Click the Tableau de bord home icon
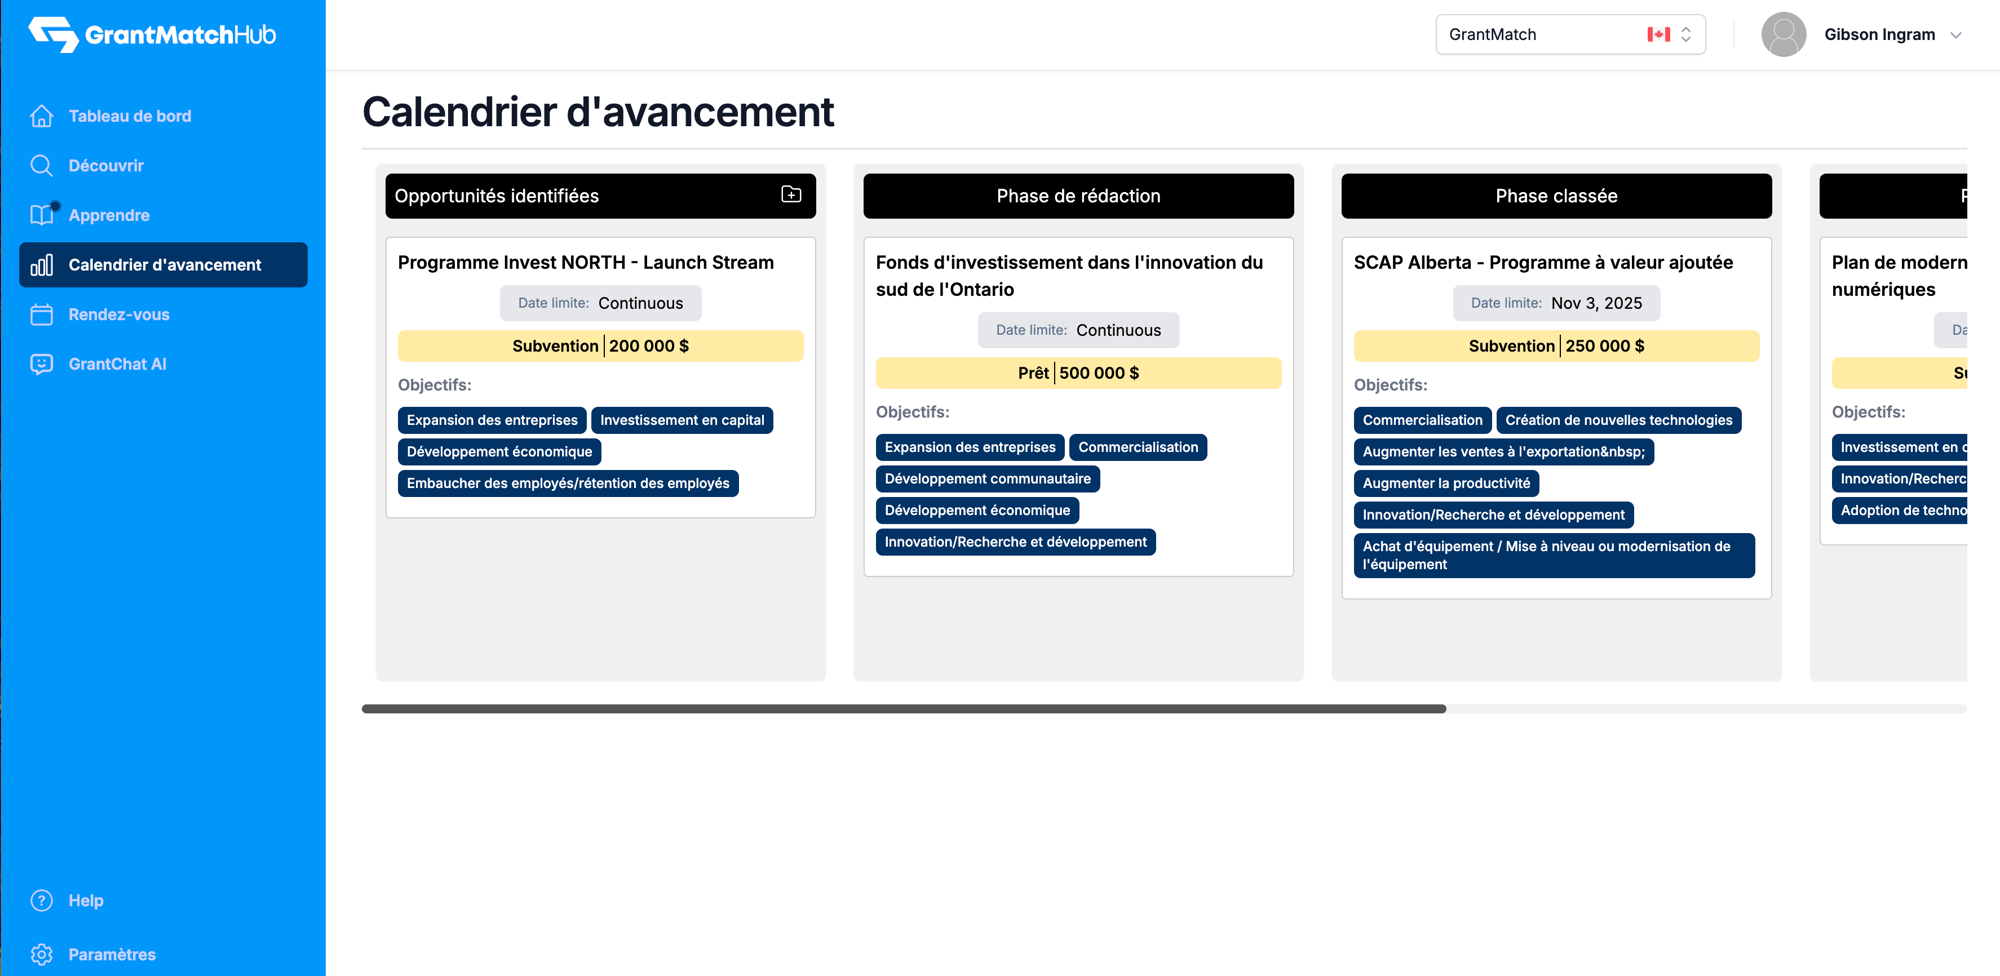Screen dimensions: 2000x976 [42, 116]
